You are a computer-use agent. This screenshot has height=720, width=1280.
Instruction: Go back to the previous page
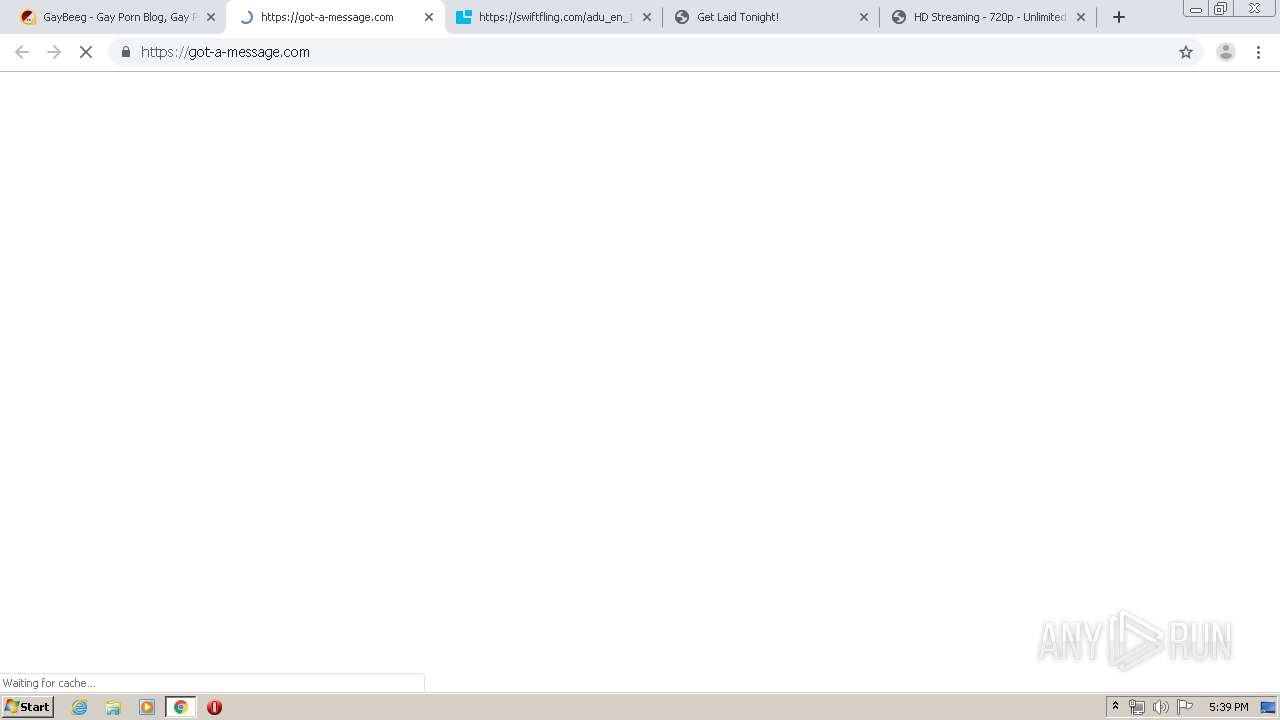[x=22, y=52]
